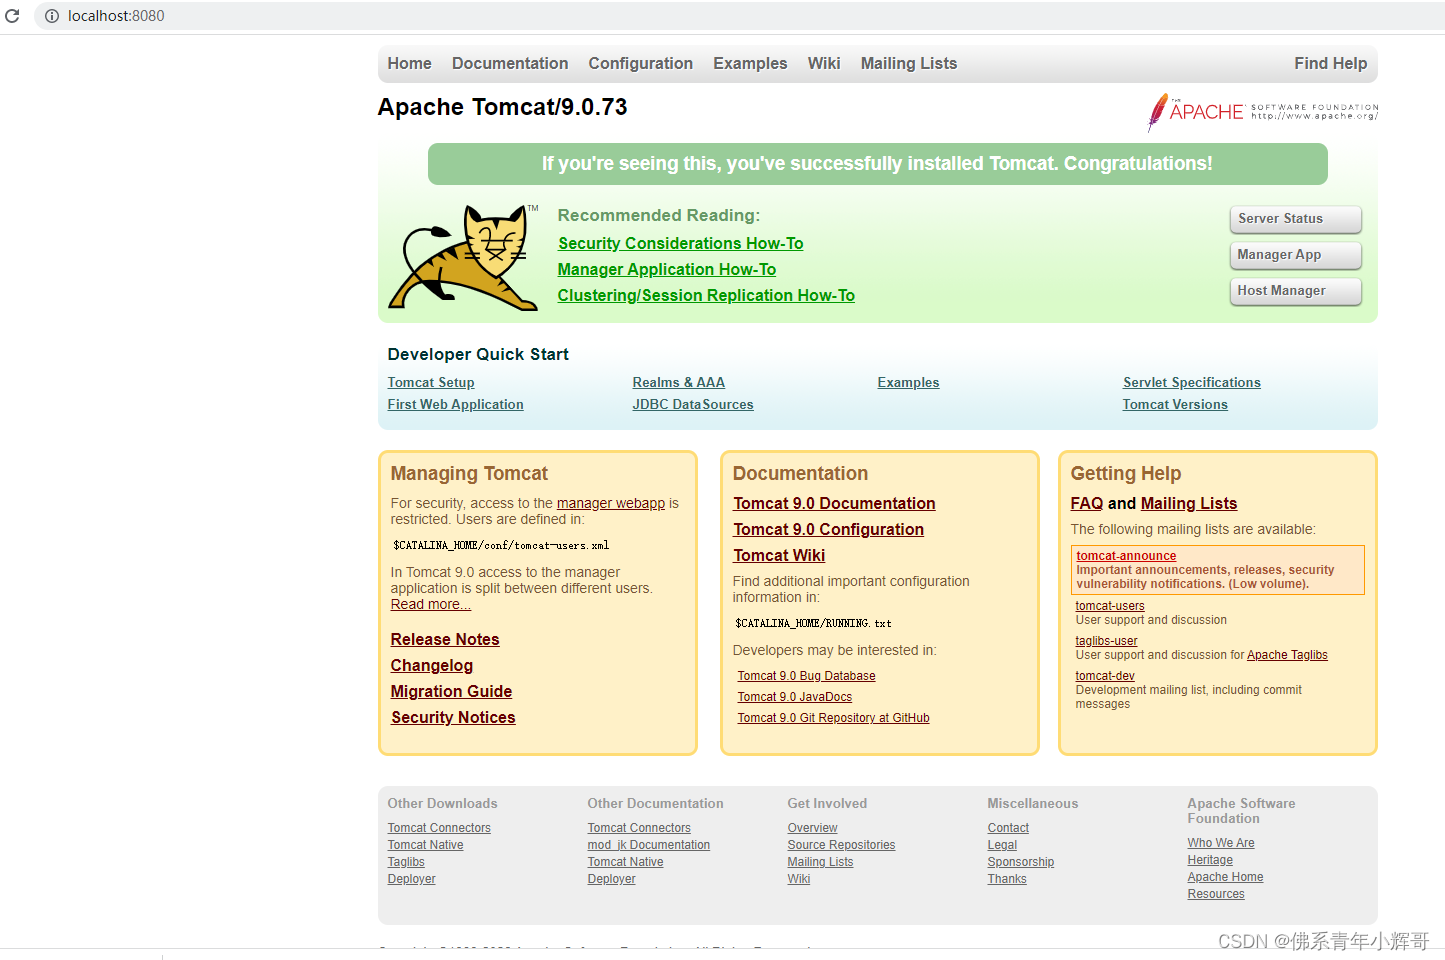The width and height of the screenshot is (1445, 960).
Task: Open the Migration Guide link
Action: (x=451, y=691)
